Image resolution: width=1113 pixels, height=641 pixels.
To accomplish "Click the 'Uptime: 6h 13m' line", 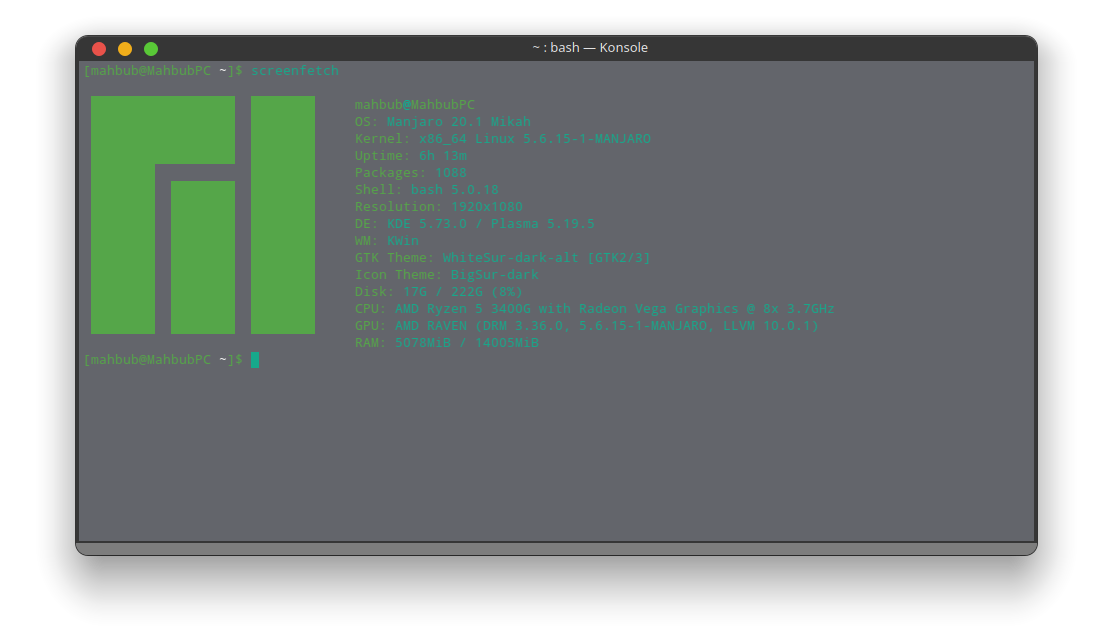I will 411,155.
